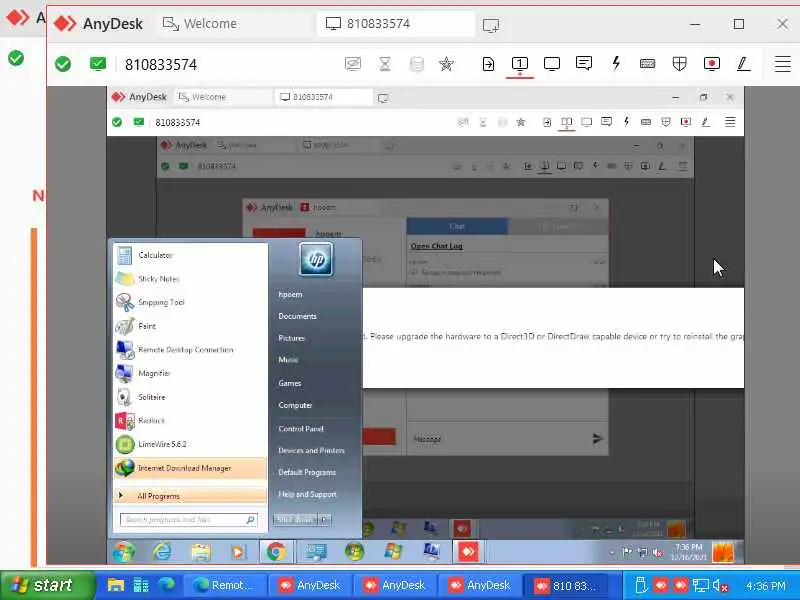Image resolution: width=800 pixels, height=600 pixels.
Task: Click the Search programs and files box
Action: click(x=188, y=520)
